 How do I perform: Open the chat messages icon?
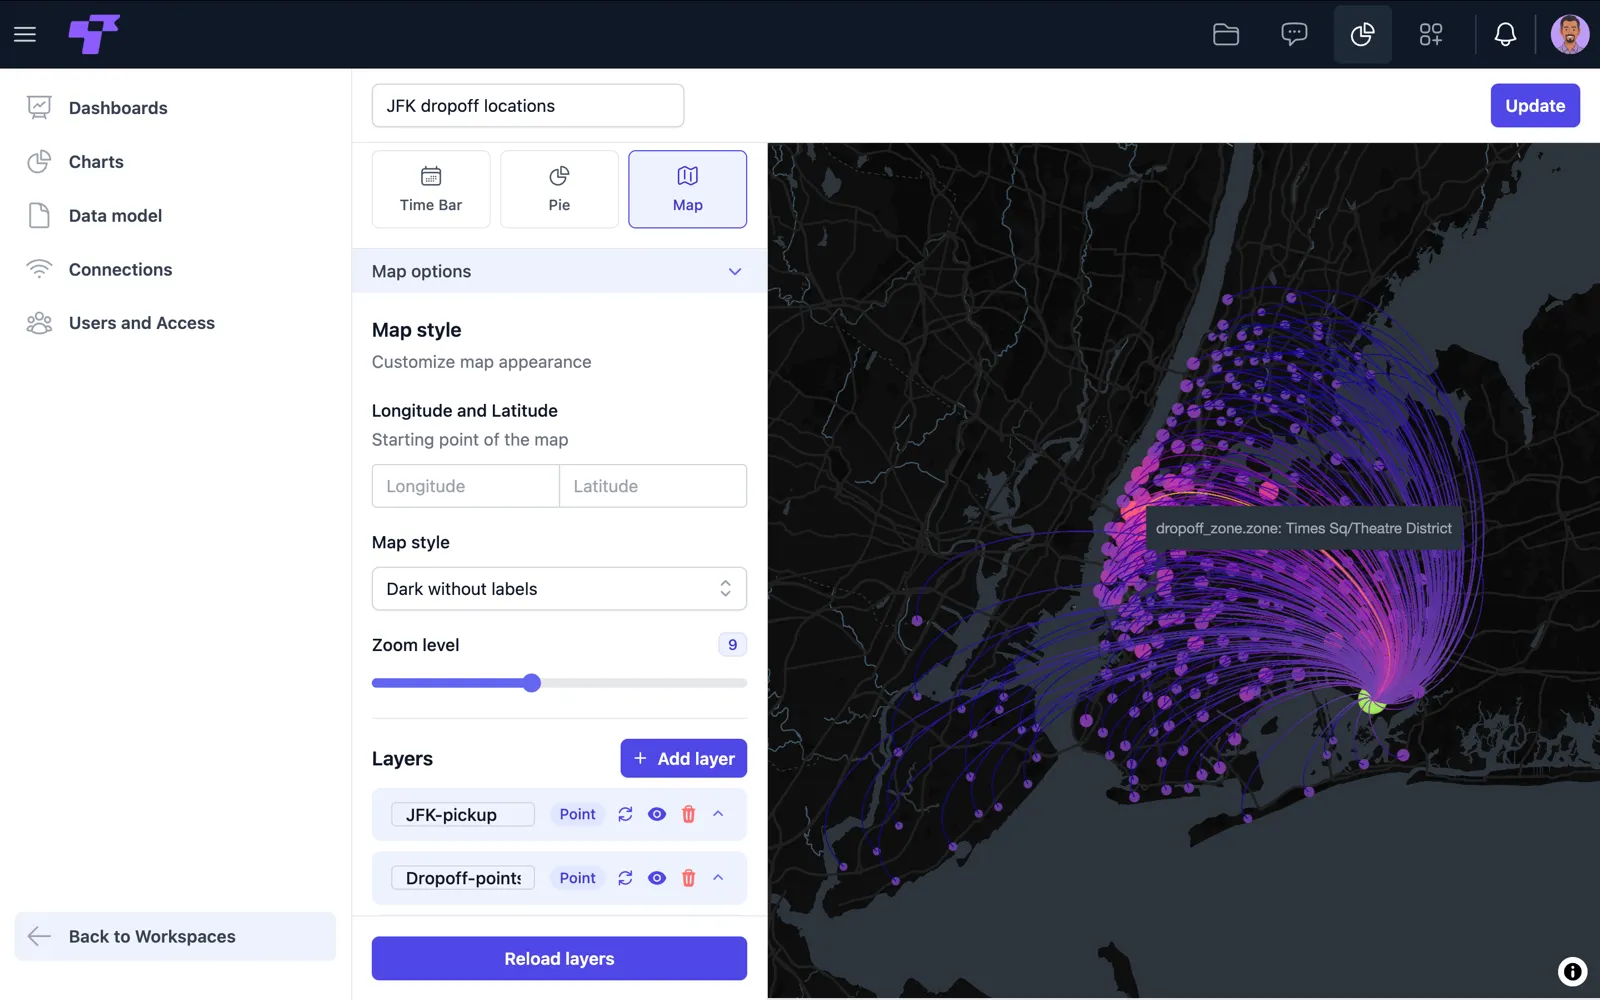click(1294, 35)
